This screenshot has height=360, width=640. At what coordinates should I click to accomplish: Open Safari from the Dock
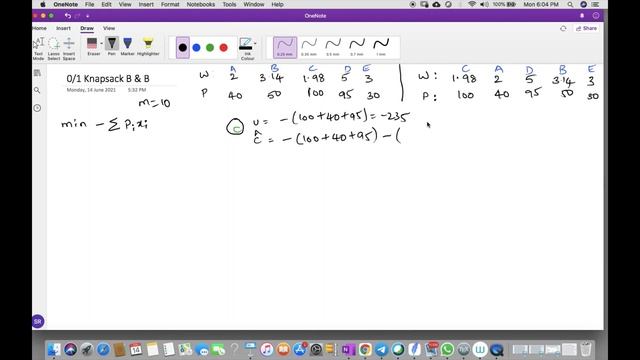click(103, 350)
